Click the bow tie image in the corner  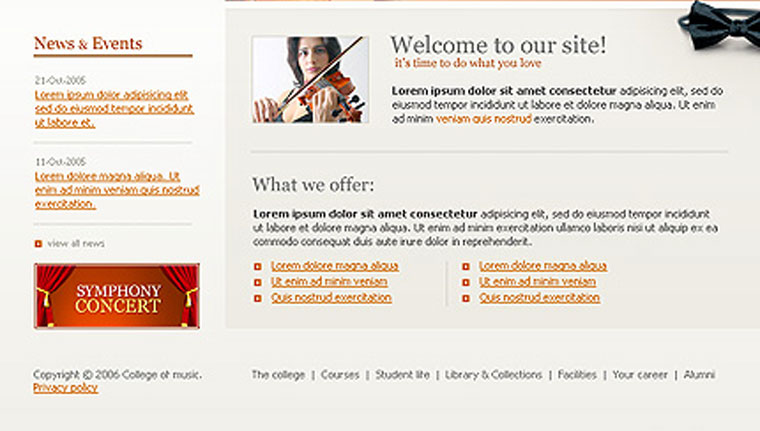724,21
